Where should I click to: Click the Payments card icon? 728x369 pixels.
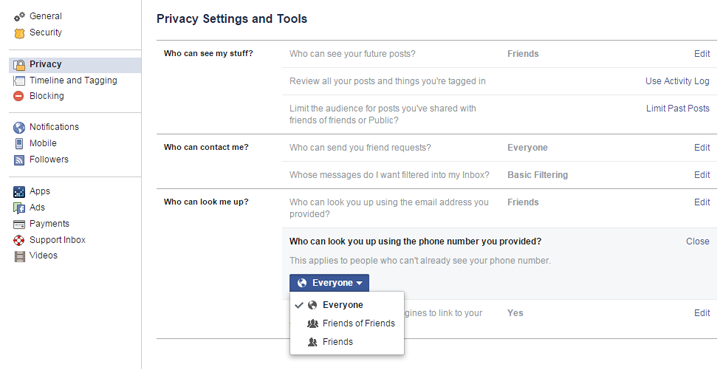pos(19,224)
